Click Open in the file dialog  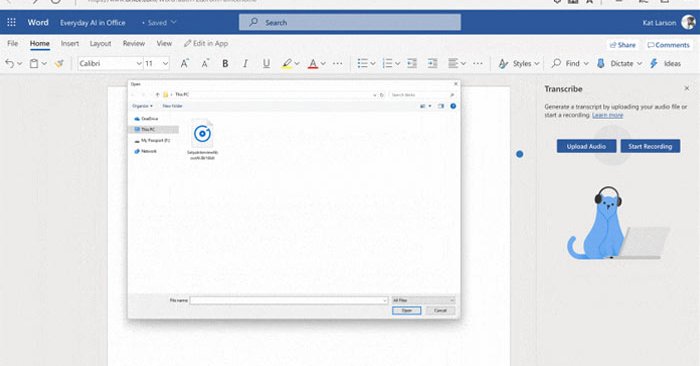pyautogui.click(x=406, y=310)
